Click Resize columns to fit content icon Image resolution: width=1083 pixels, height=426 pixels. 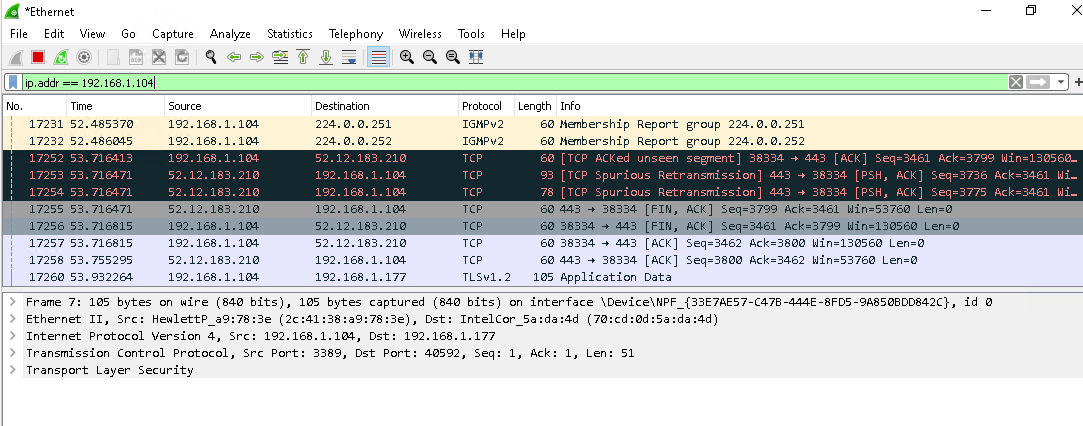tap(476, 57)
